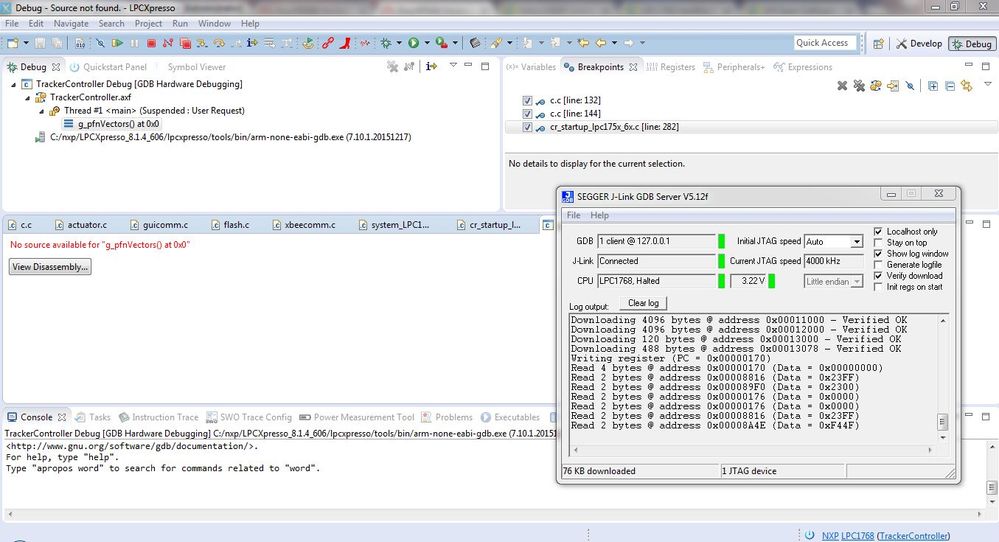999x542 pixels.
Task: Click the red boot toolbar icon
Action: coord(345,43)
